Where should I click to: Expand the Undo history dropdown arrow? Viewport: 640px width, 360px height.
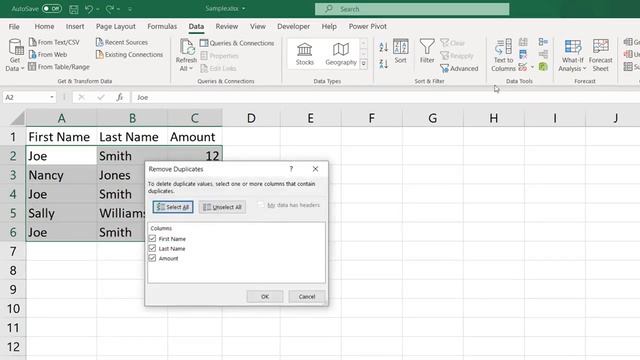point(98,9)
